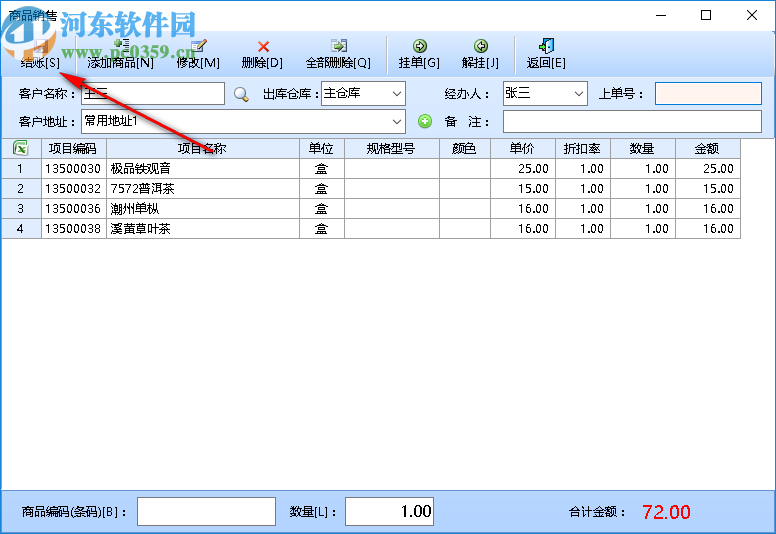Click the 单价 column header
The width and height of the screenshot is (776, 534).
tap(523, 148)
